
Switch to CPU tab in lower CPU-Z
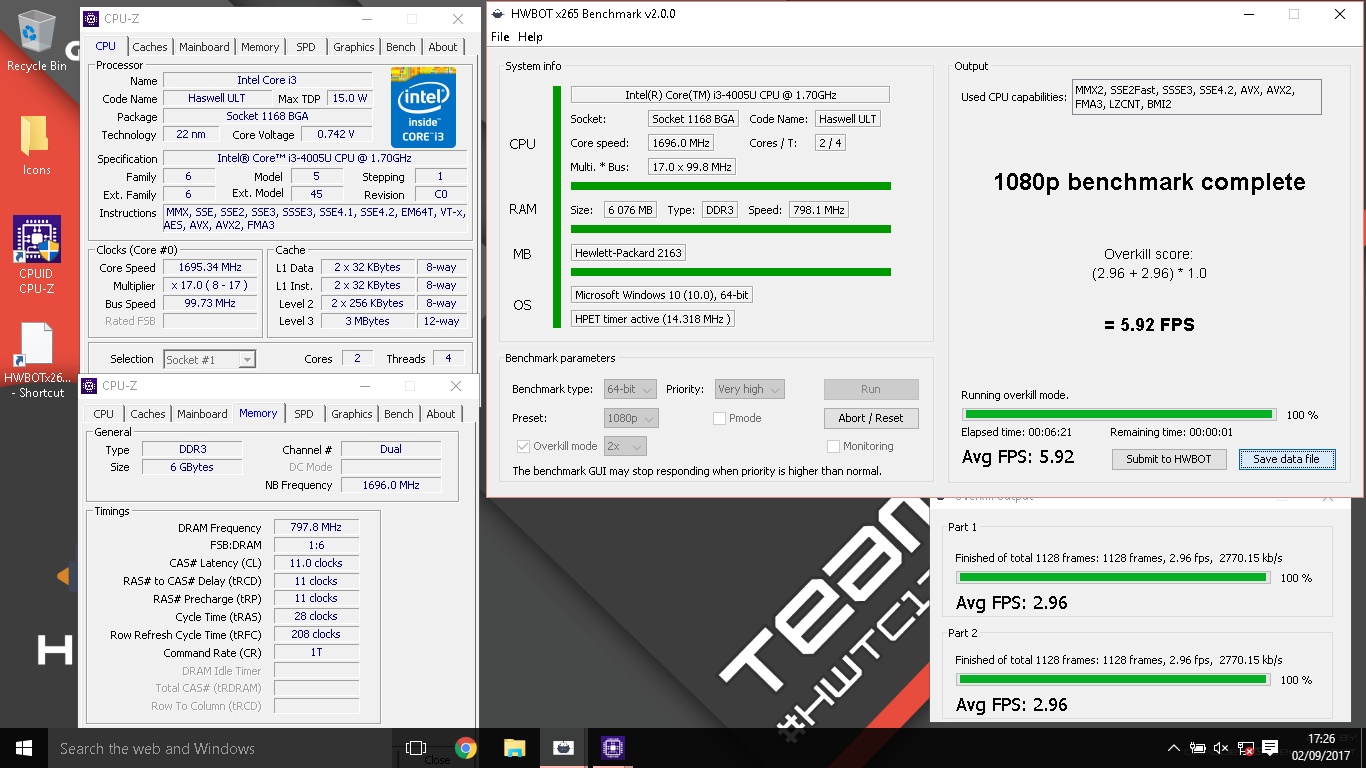pos(104,414)
